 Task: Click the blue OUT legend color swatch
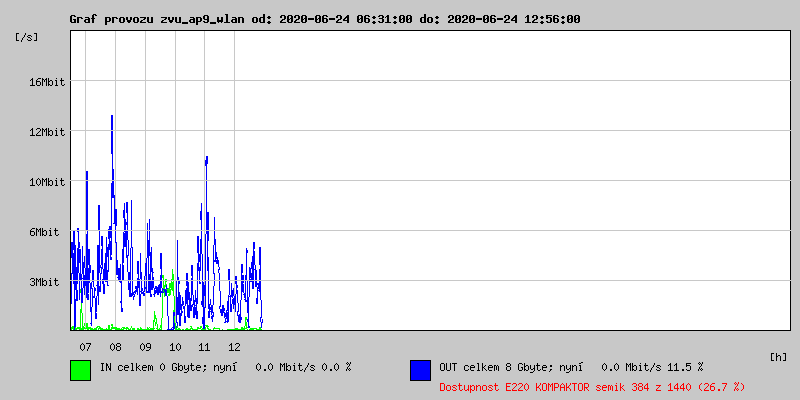(420, 370)
